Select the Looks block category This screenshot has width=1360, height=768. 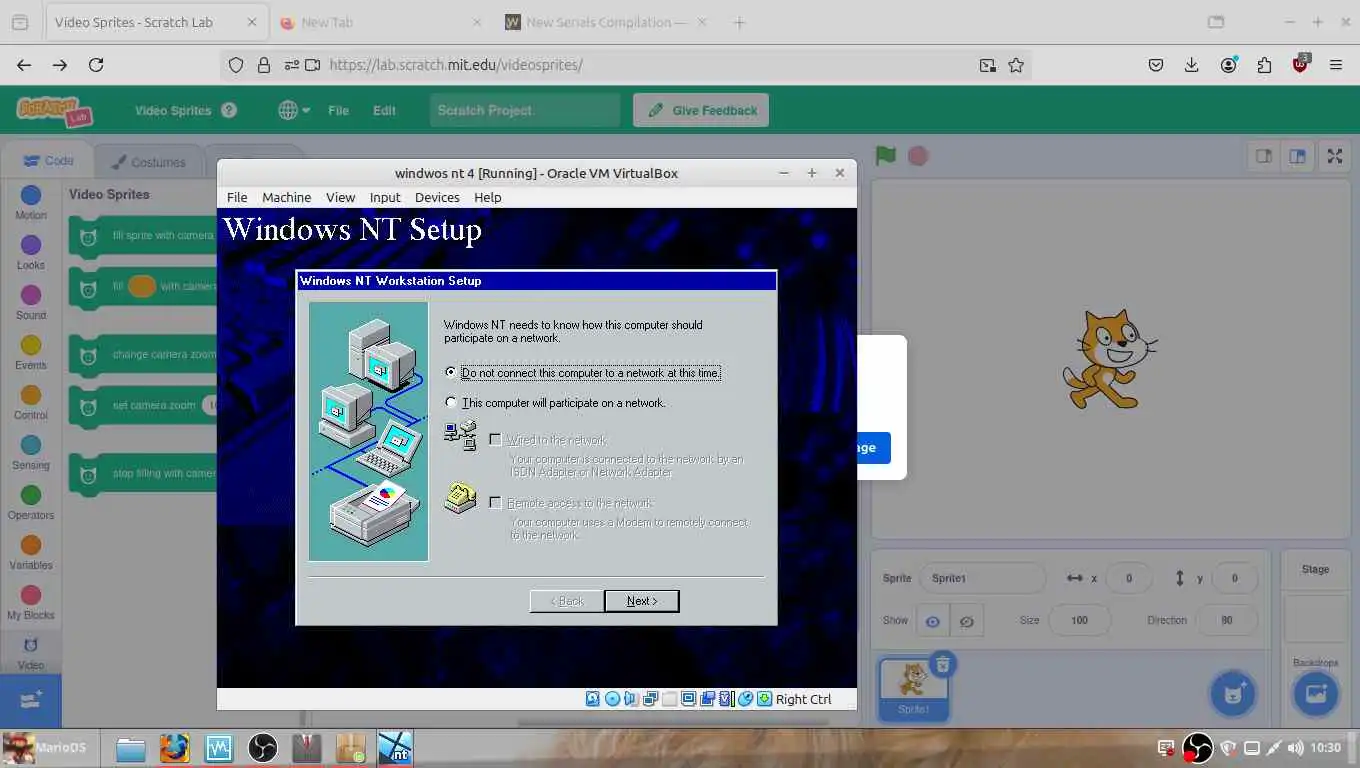click(x=31, y=253)
